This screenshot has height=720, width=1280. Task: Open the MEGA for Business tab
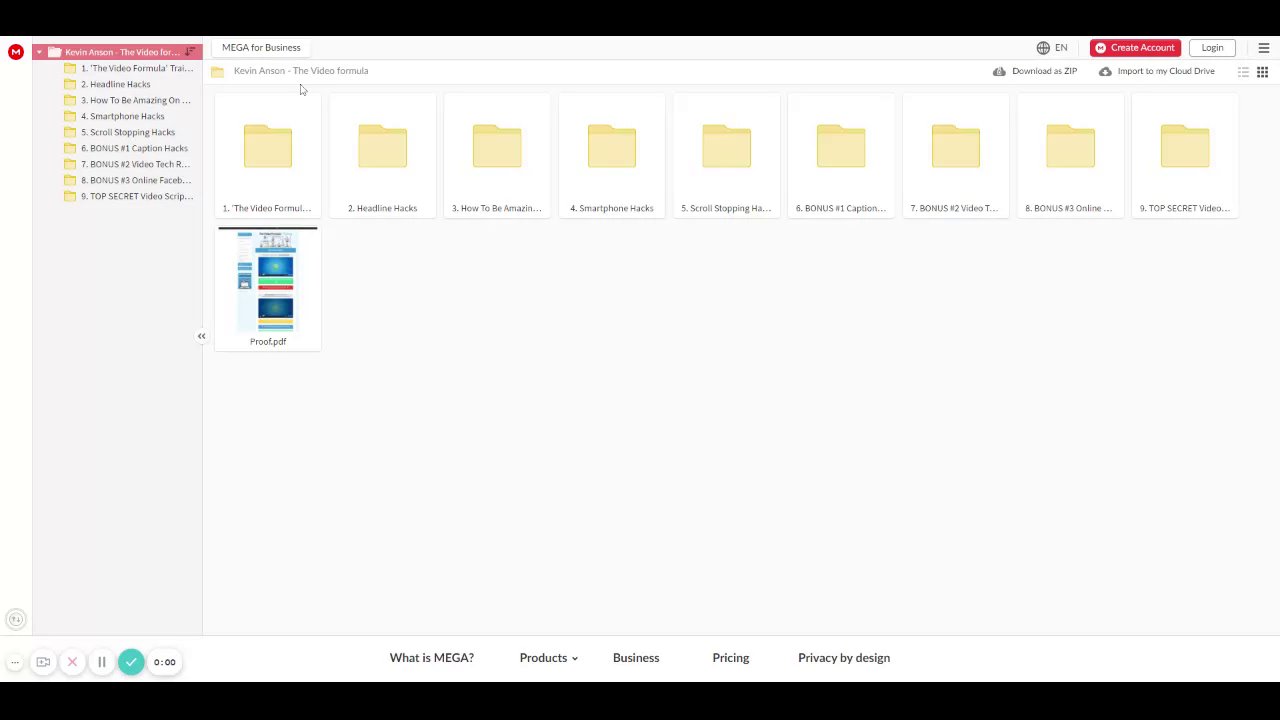click(261, 48)
